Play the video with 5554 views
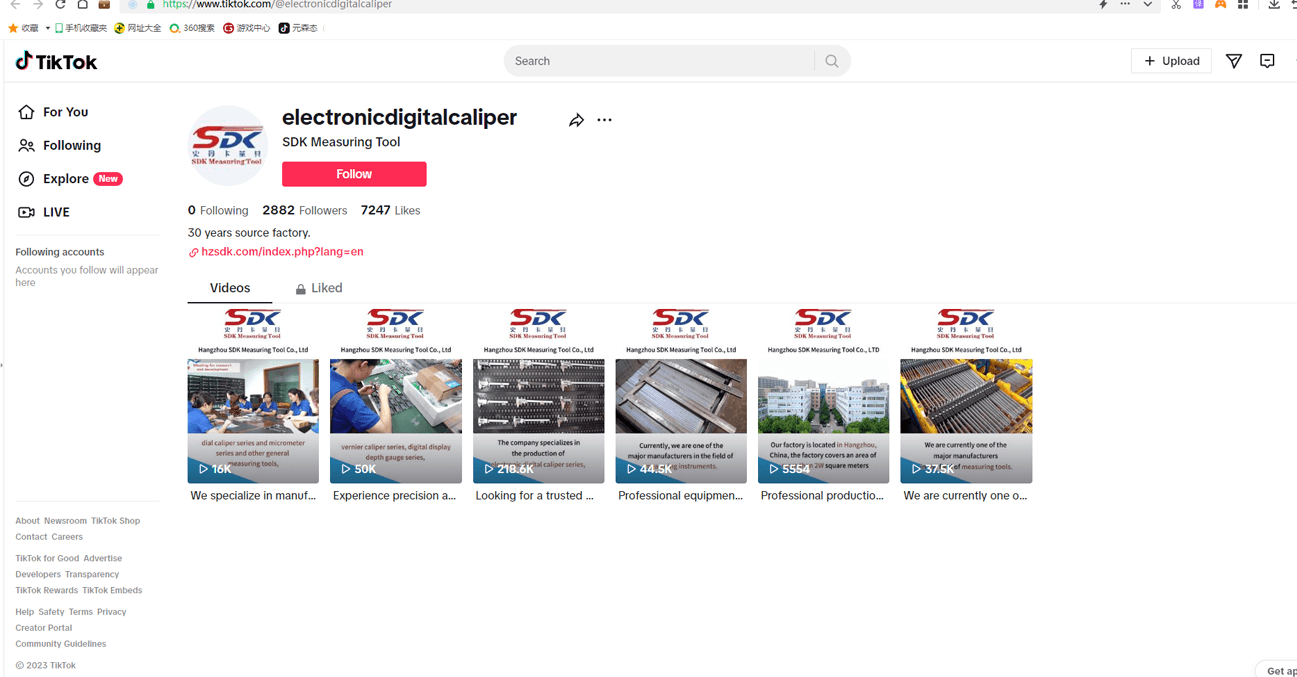The width and height of the screenshot is (1297, 677). pyautogui.click(x=823, y=396)
